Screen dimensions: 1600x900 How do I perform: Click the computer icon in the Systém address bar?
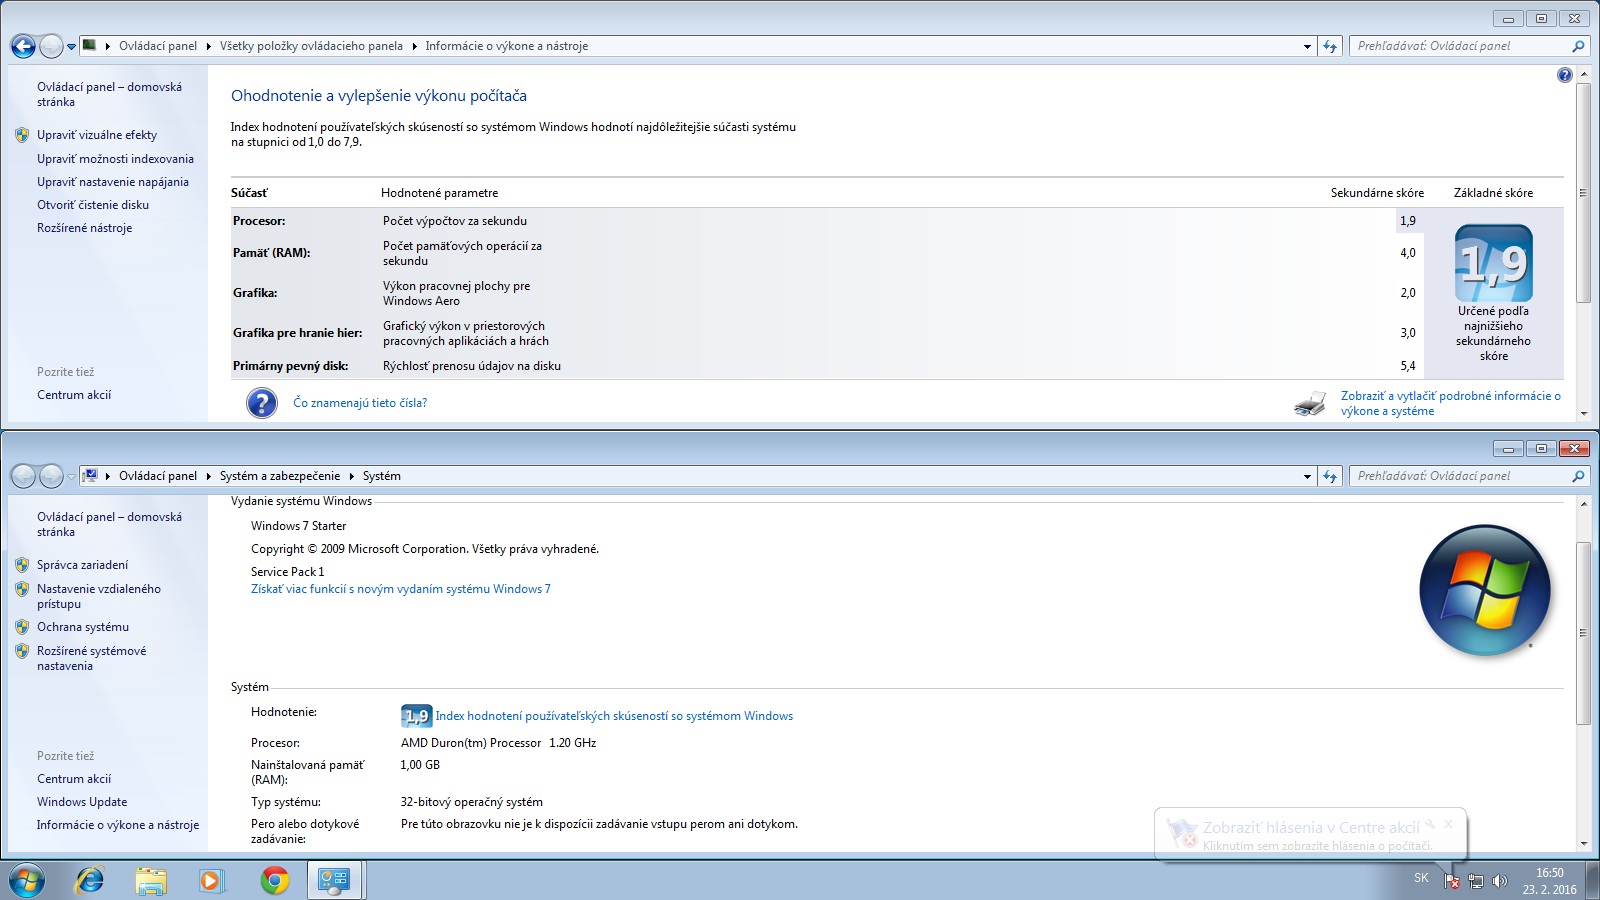[x=90, y=476]
